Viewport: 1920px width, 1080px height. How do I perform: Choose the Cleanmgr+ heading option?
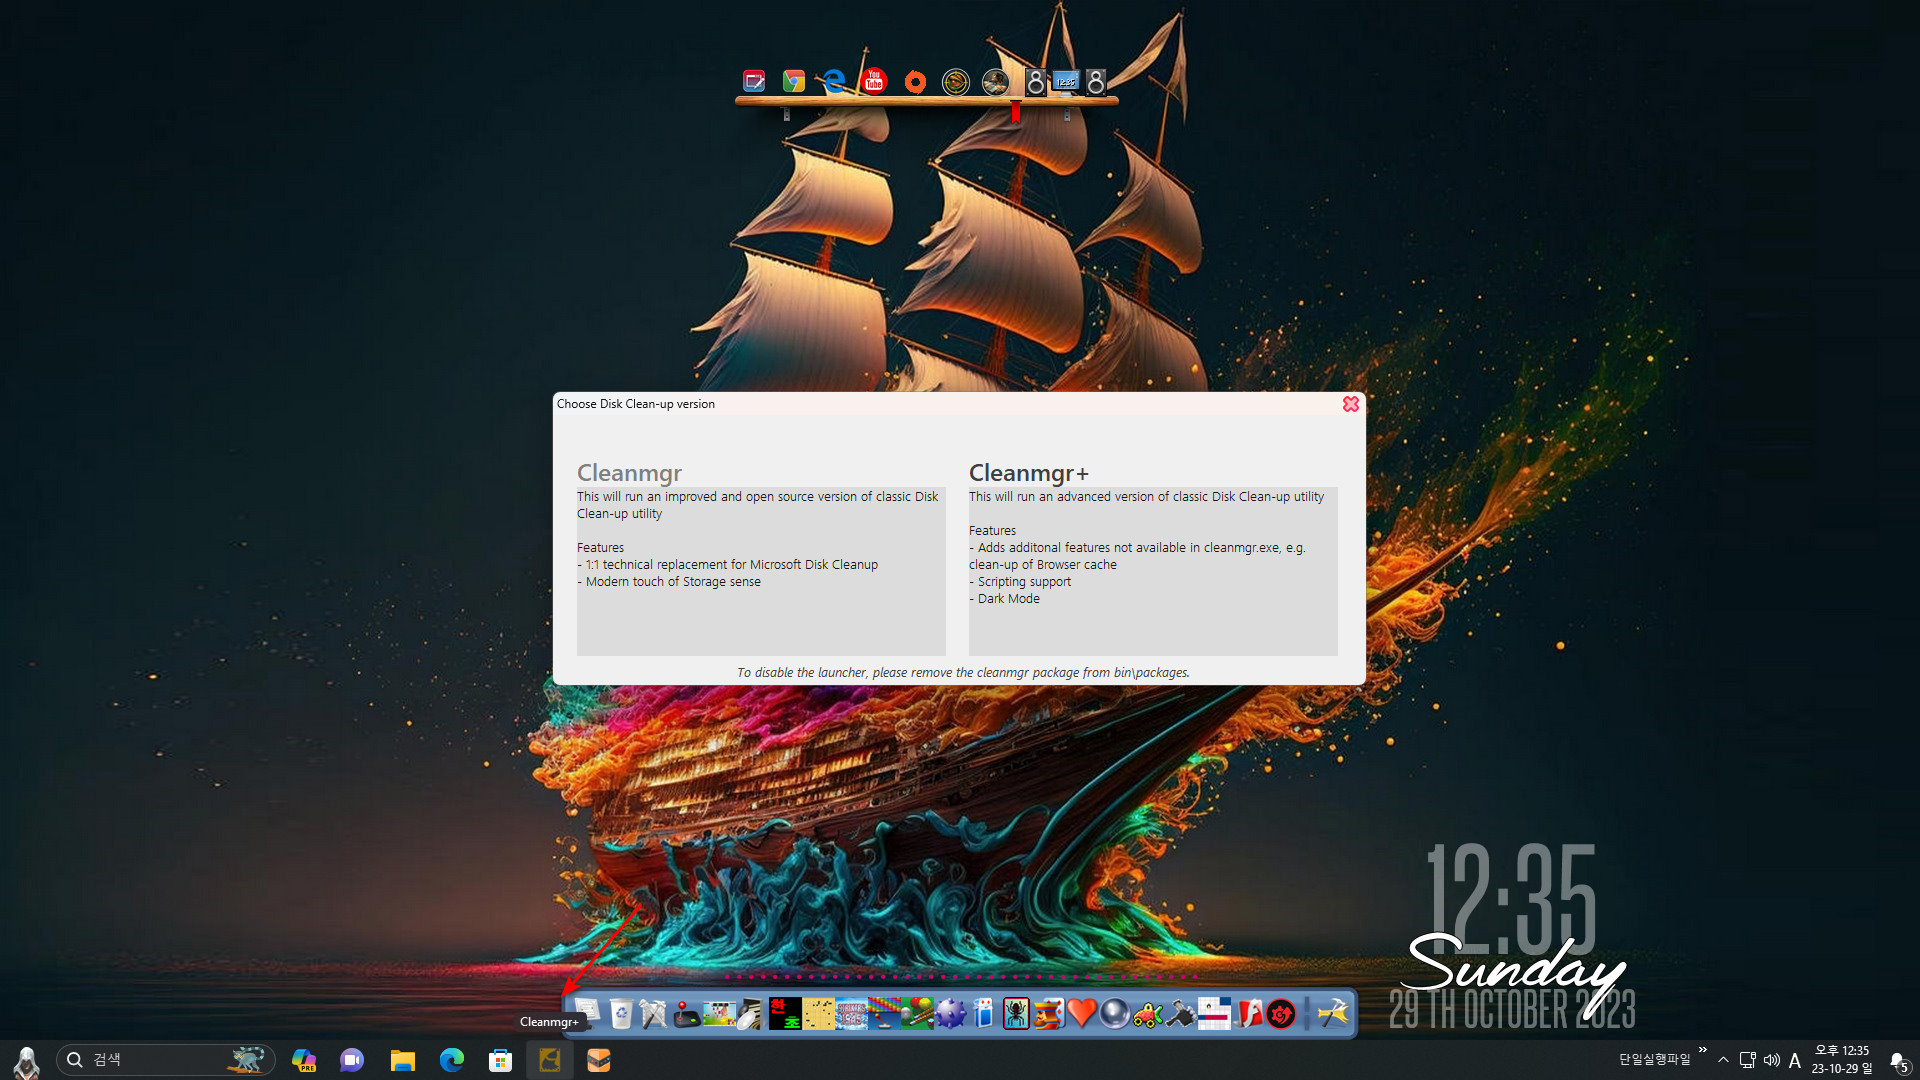tap(1028, 473)
